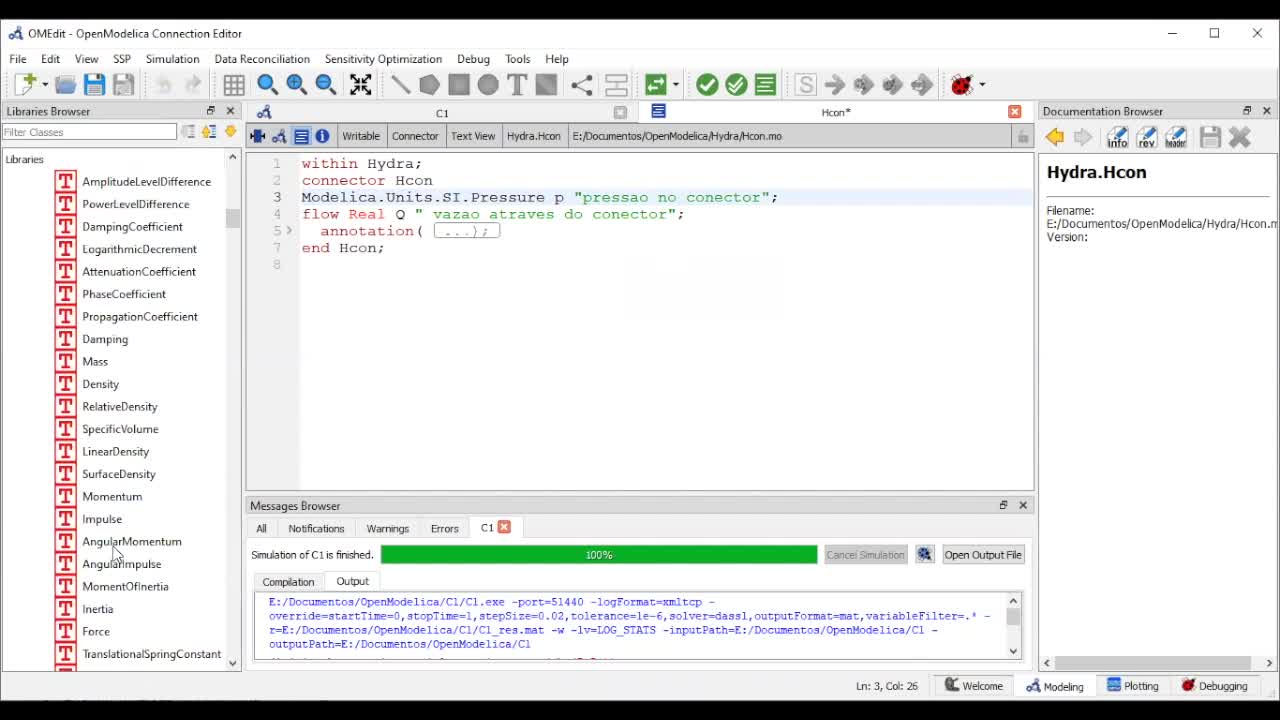Select the Text shape tool
1280x720 pixels.
(x=517, y=85)
